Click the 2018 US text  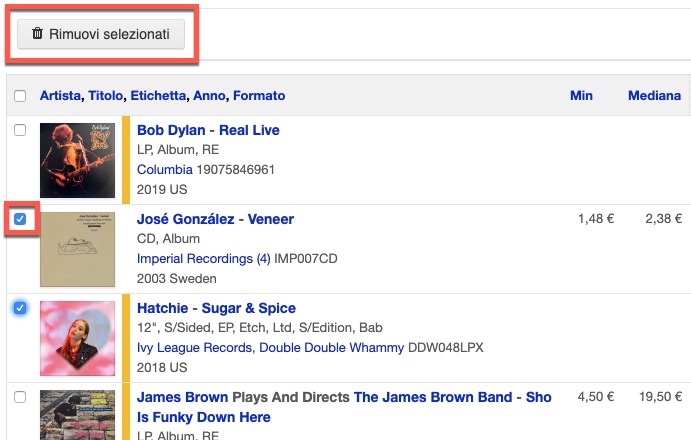pyautogui.click(x=162, y=368)
